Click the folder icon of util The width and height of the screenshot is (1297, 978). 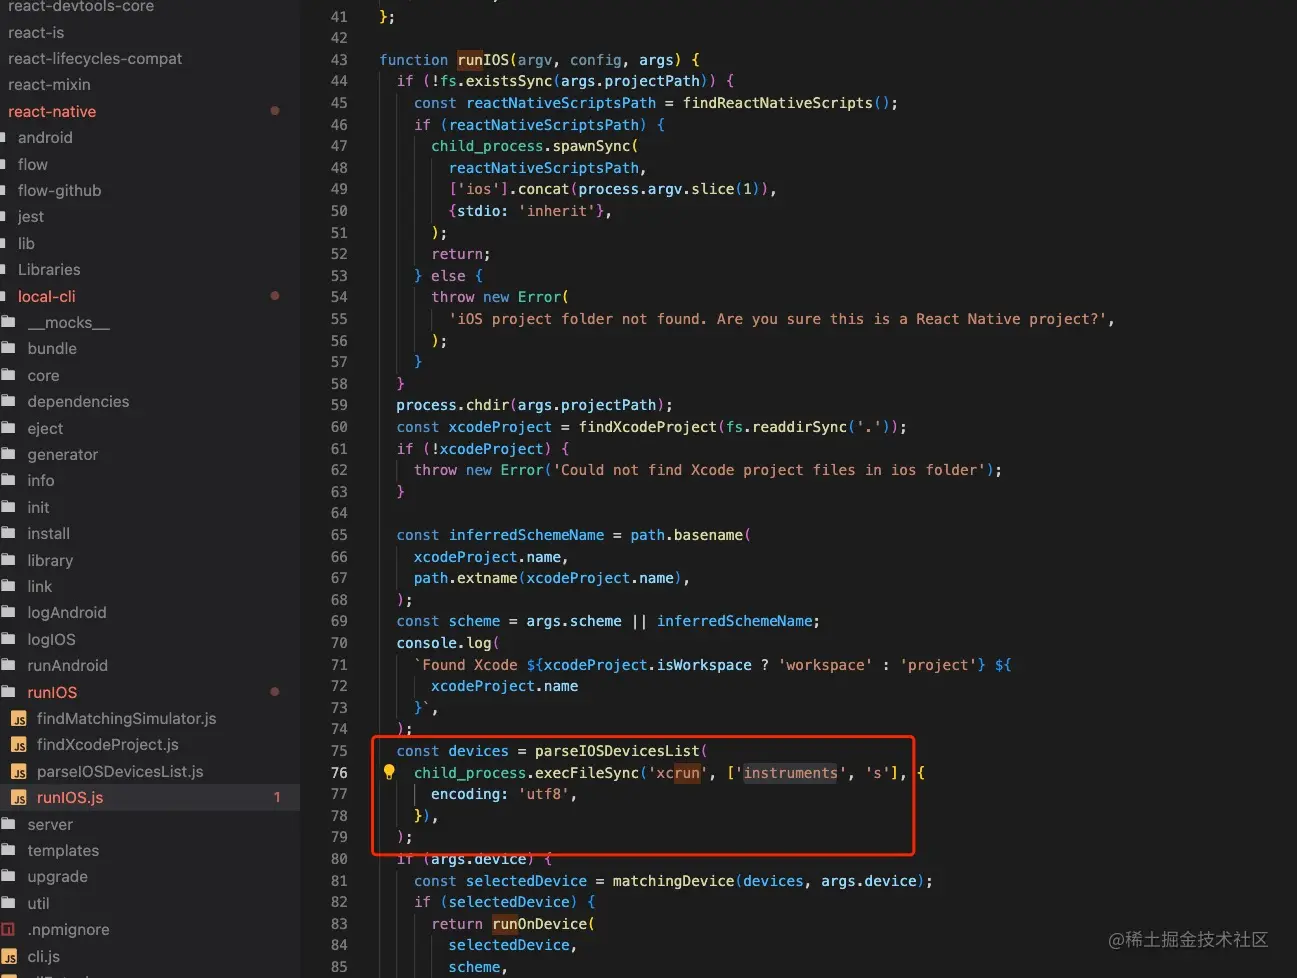pyautogui.click(x=8, y=903)
